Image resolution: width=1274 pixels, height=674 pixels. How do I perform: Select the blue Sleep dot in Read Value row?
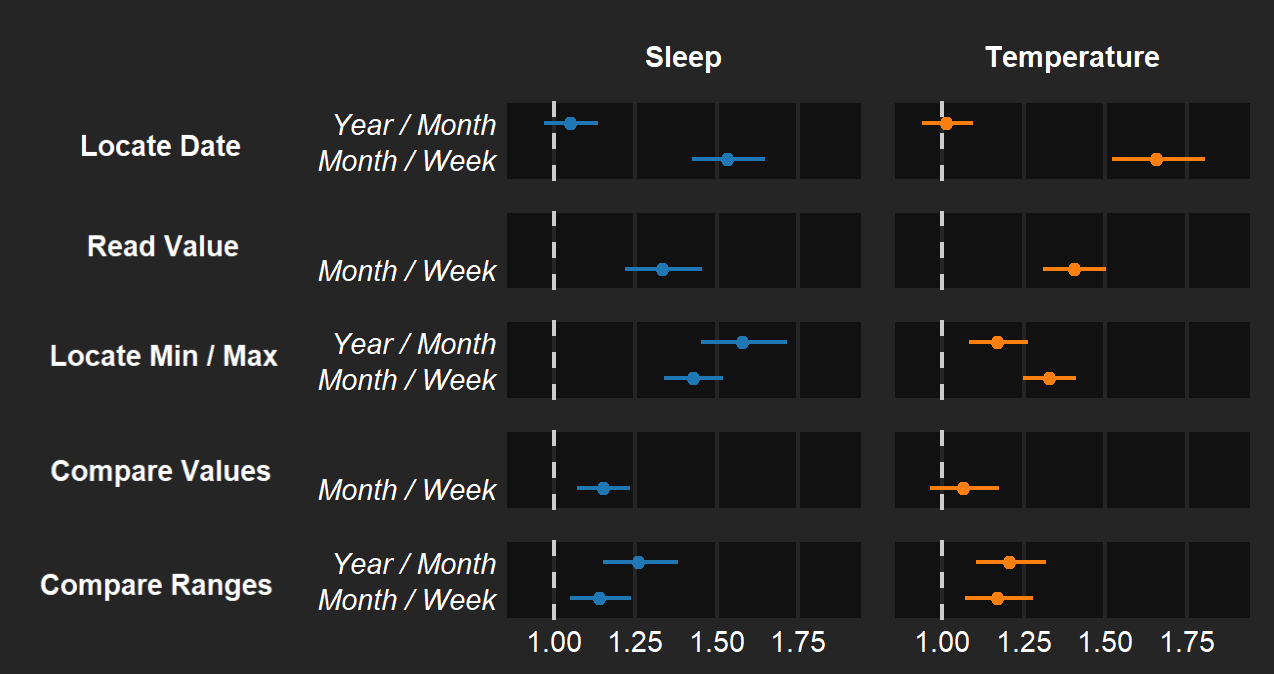[662, 269]
